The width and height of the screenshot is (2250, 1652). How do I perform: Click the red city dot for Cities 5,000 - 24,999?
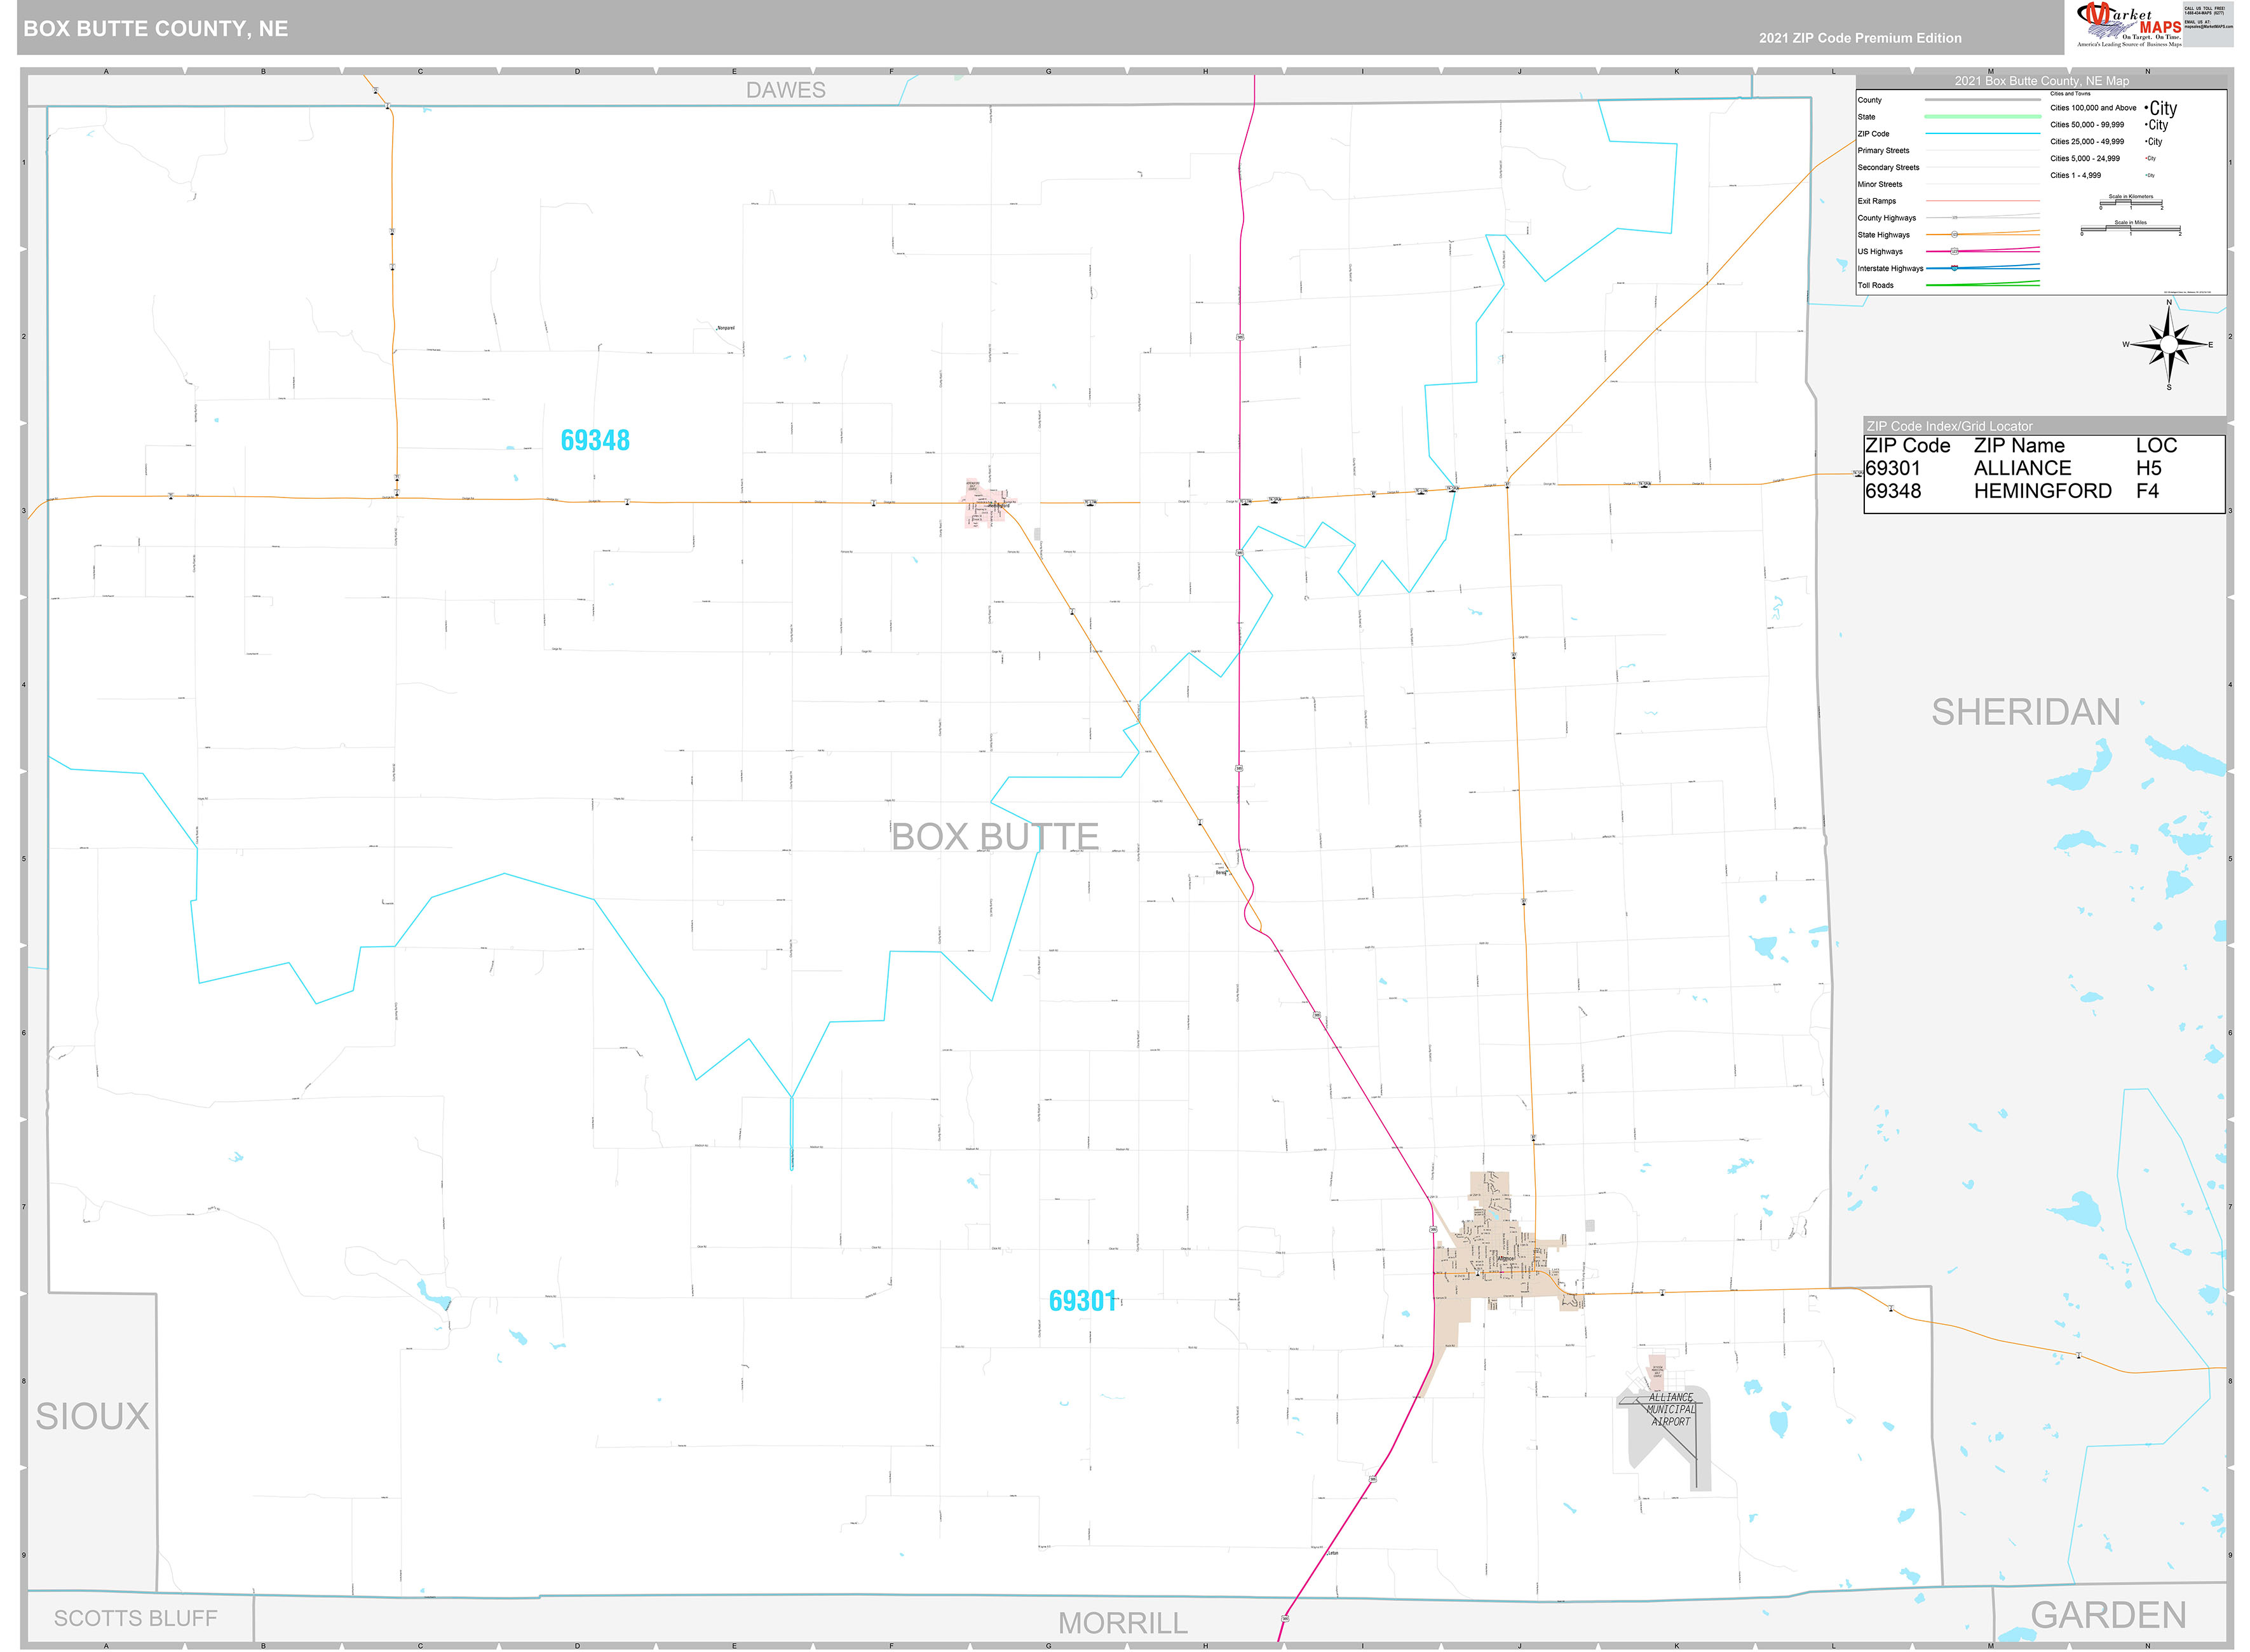[2146, 158]
